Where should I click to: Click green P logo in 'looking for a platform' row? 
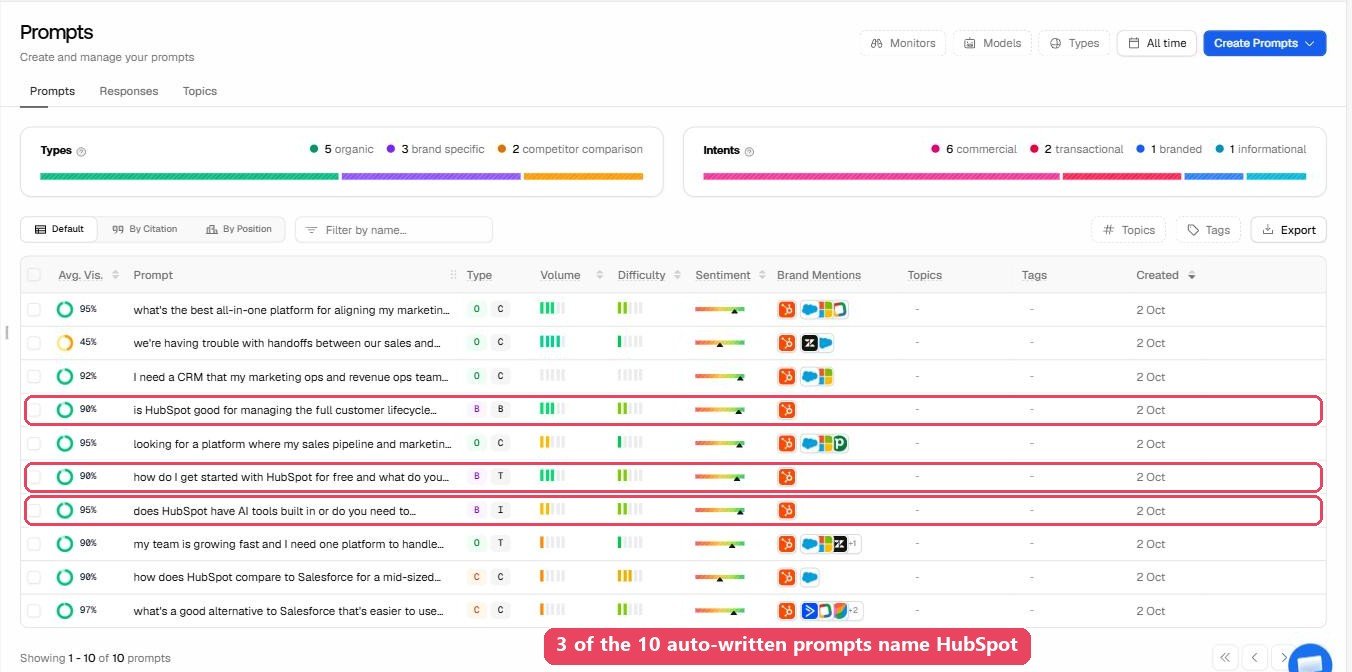coord(840,444)
